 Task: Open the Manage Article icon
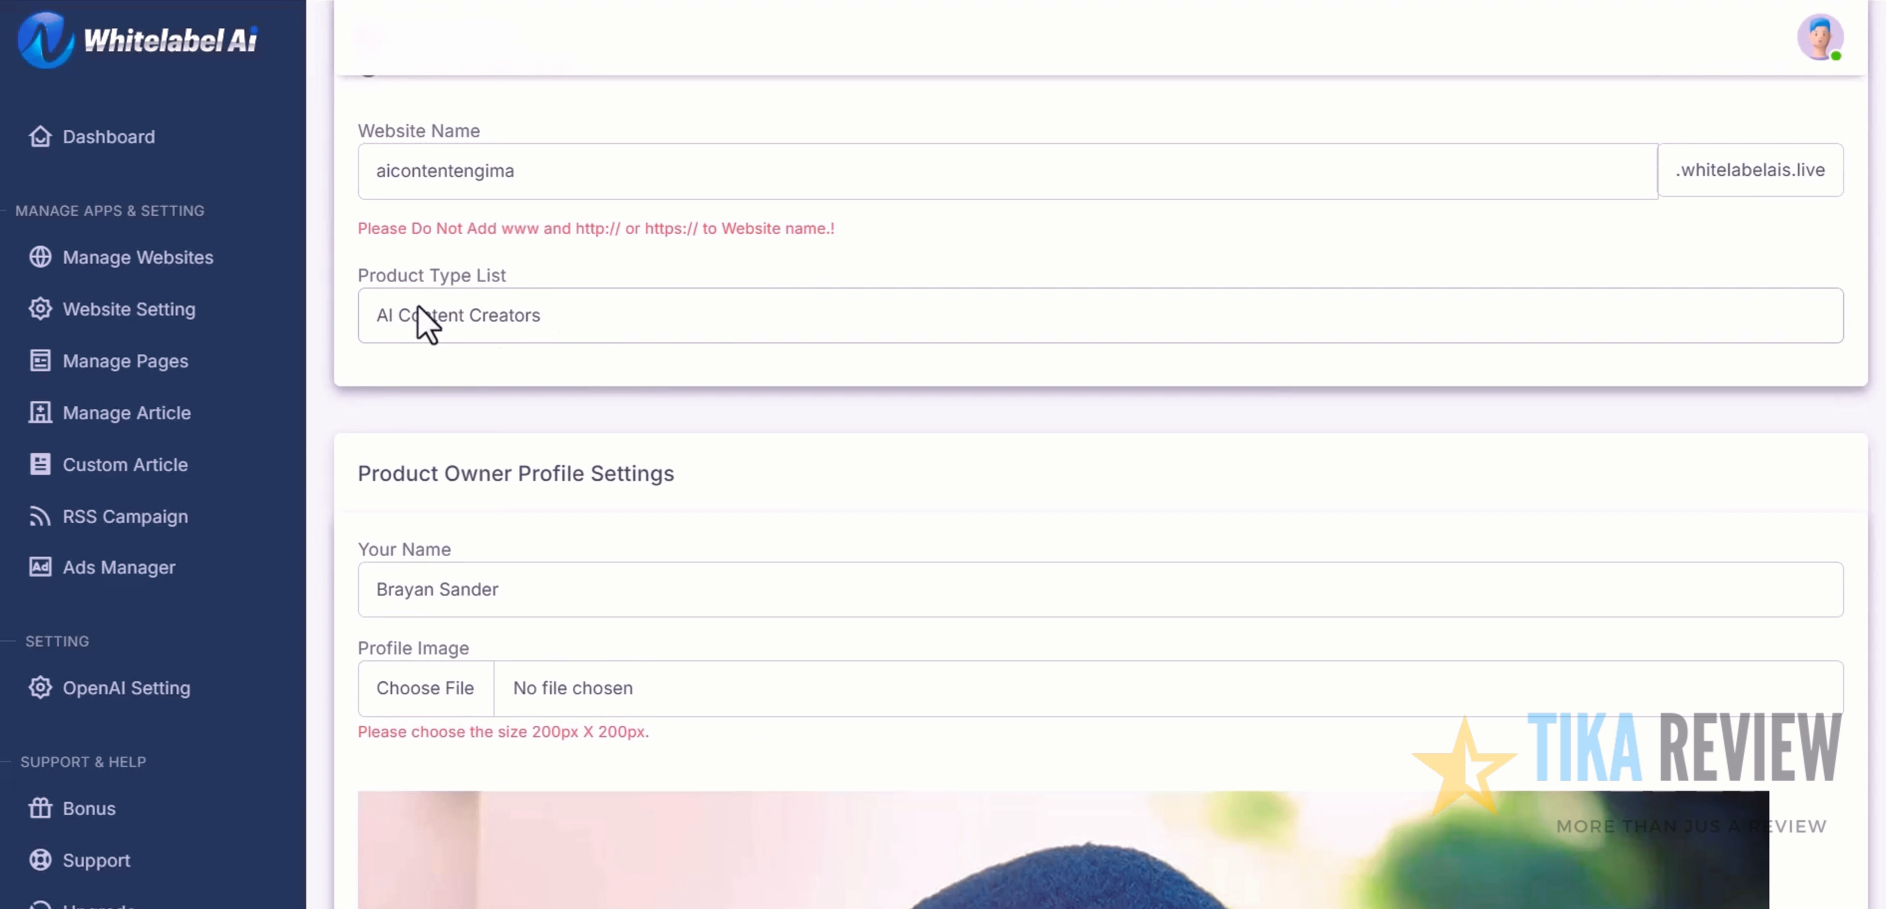(40, 412)
